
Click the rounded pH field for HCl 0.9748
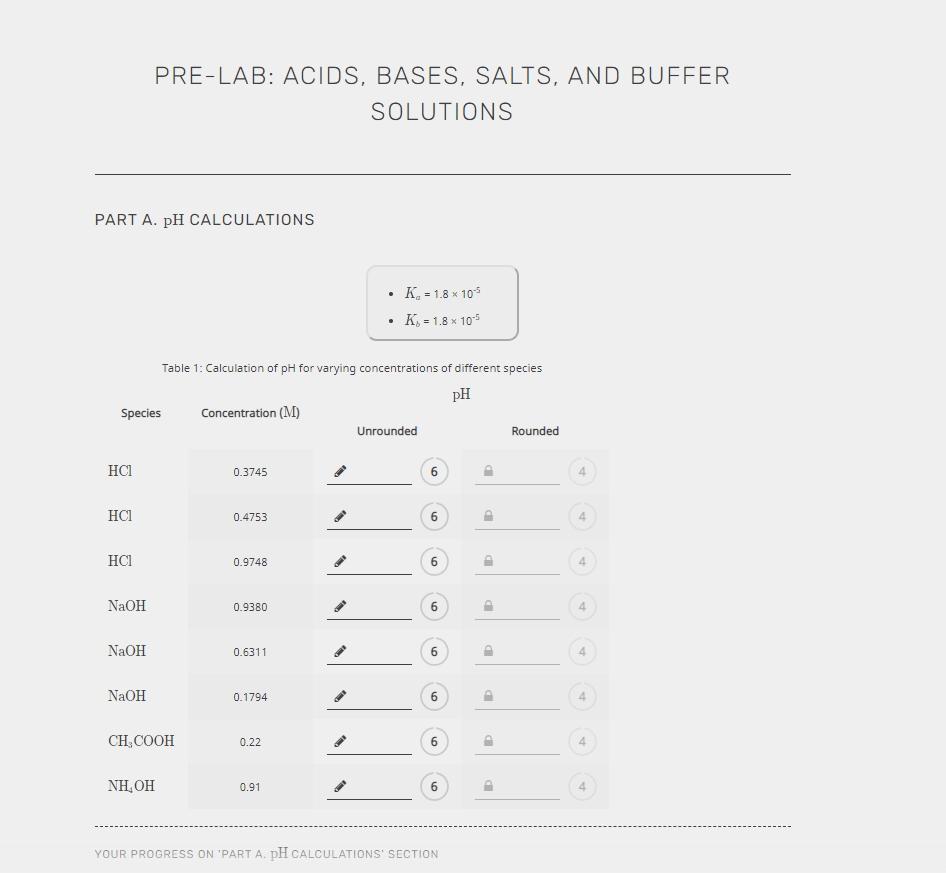[525, 561]
